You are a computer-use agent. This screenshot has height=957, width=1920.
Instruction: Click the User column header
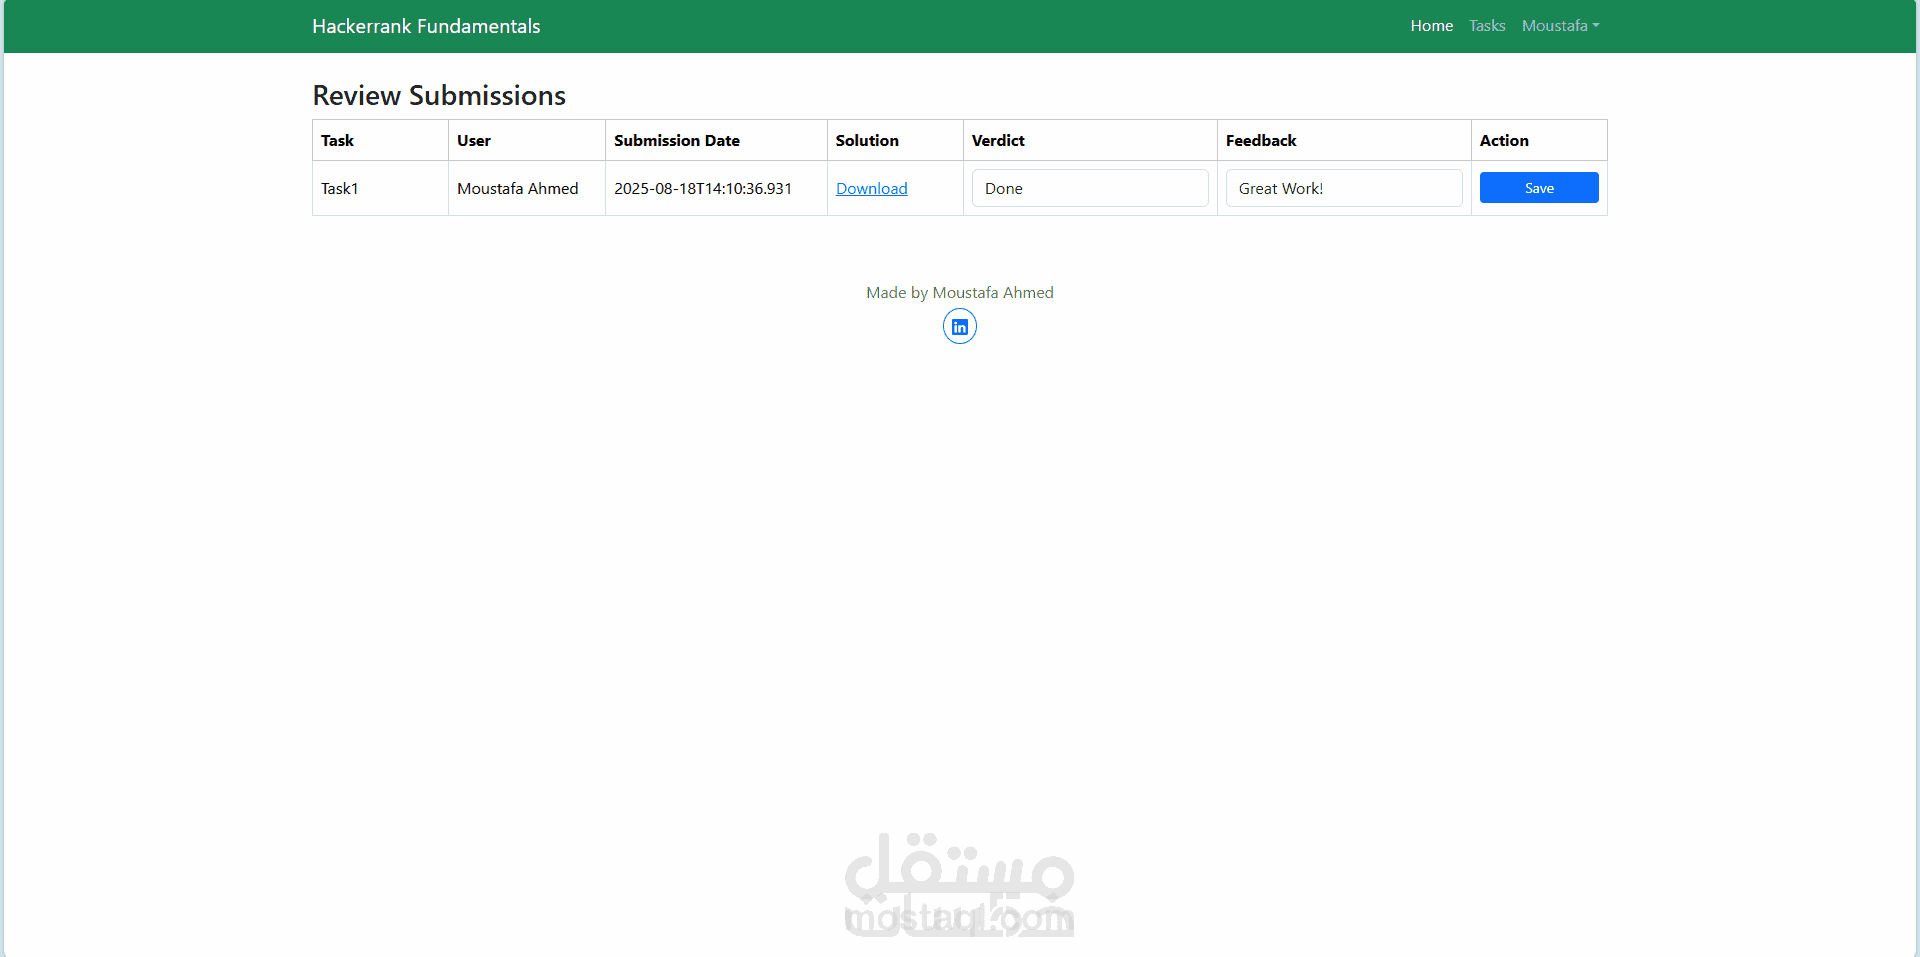tap(527, 140)
